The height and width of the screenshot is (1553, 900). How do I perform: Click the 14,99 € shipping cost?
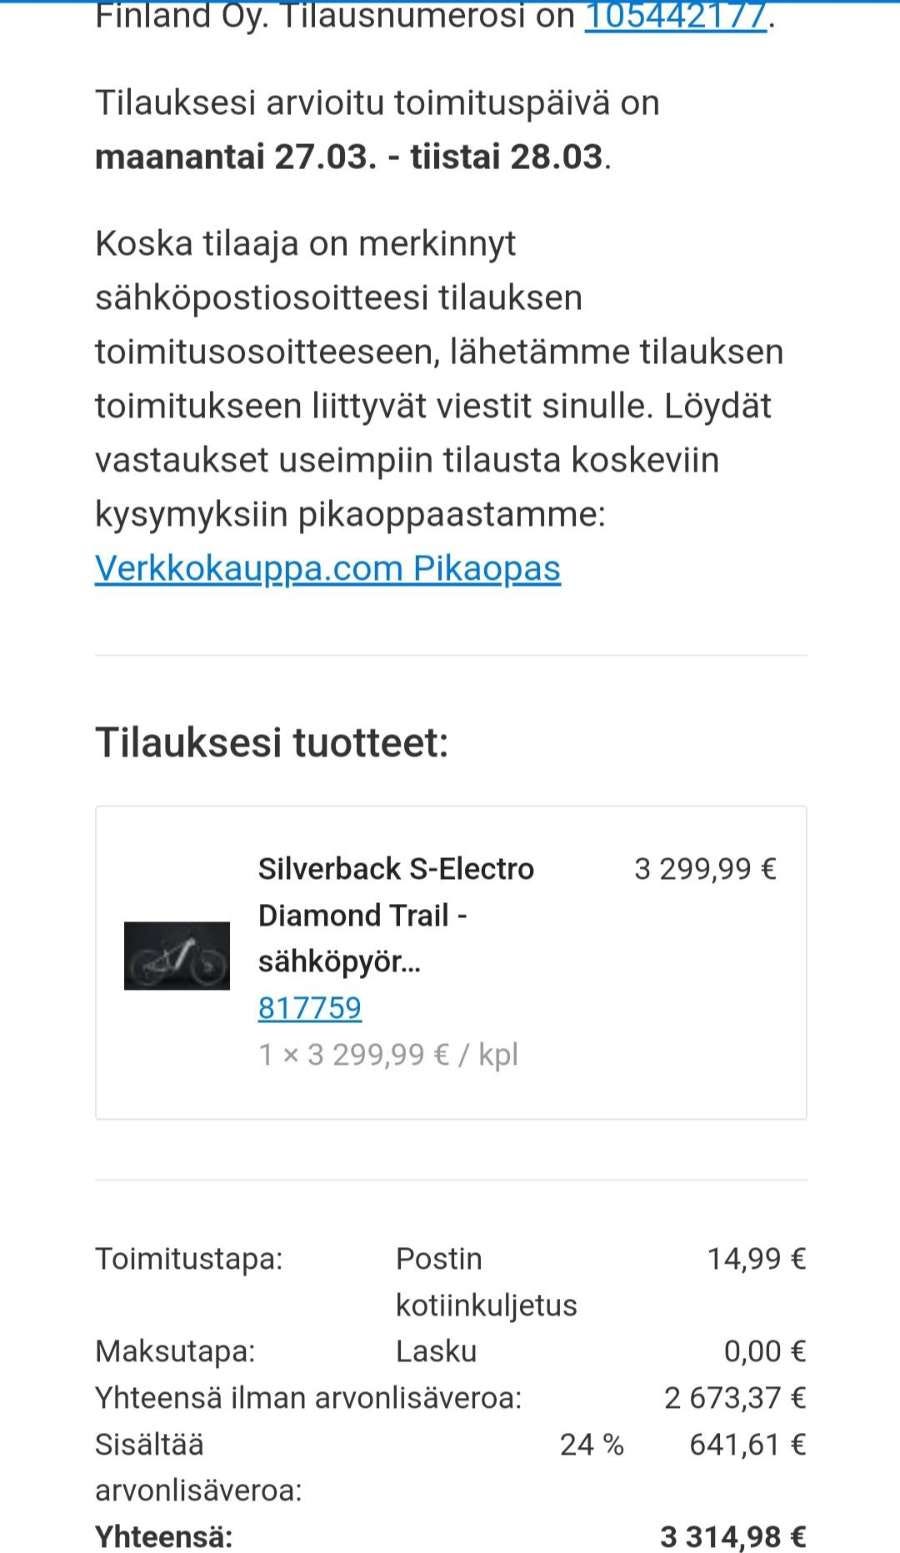(x=756, y=1258)
